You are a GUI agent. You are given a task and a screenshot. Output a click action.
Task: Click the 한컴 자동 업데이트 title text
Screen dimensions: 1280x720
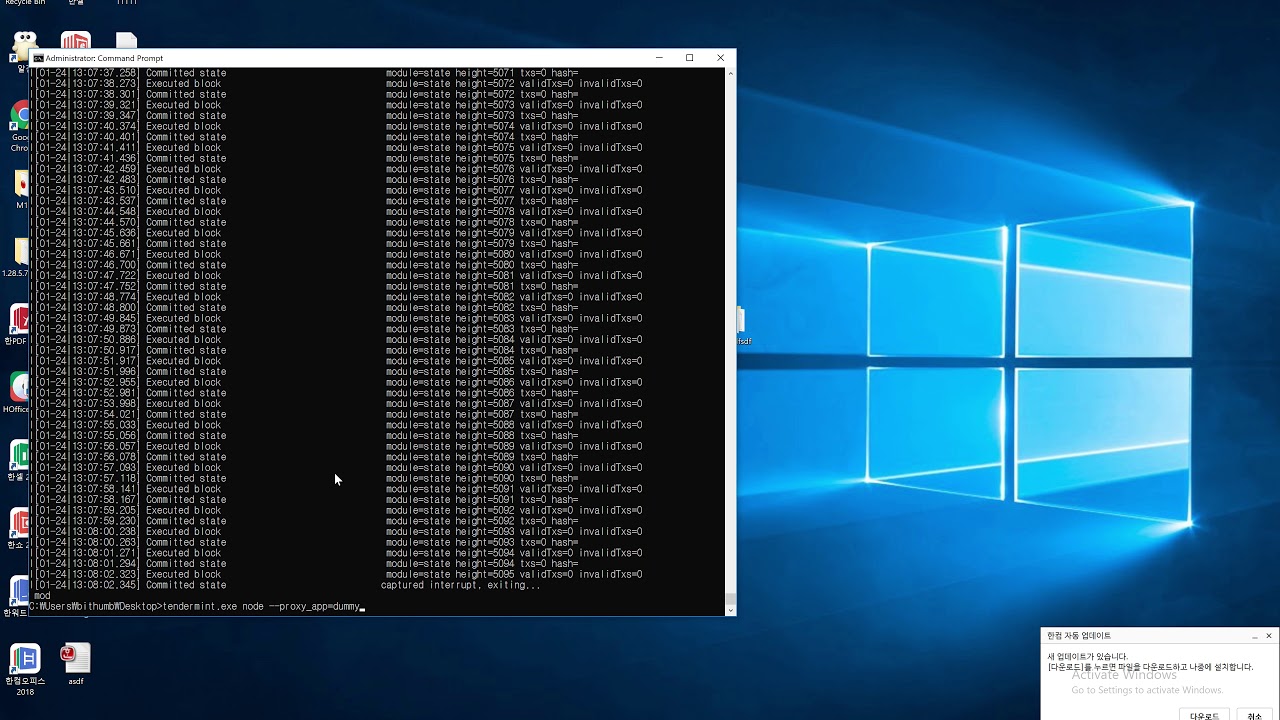pos(1079,636)
